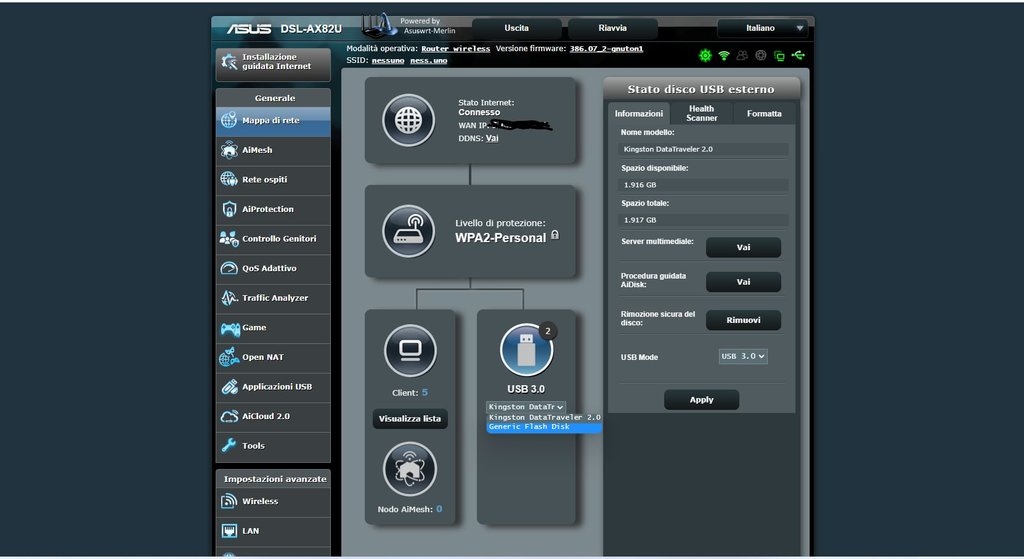The image size is (1024, 559).
Task: Click the green gear status icon
Action: click(x=705, y=56)
